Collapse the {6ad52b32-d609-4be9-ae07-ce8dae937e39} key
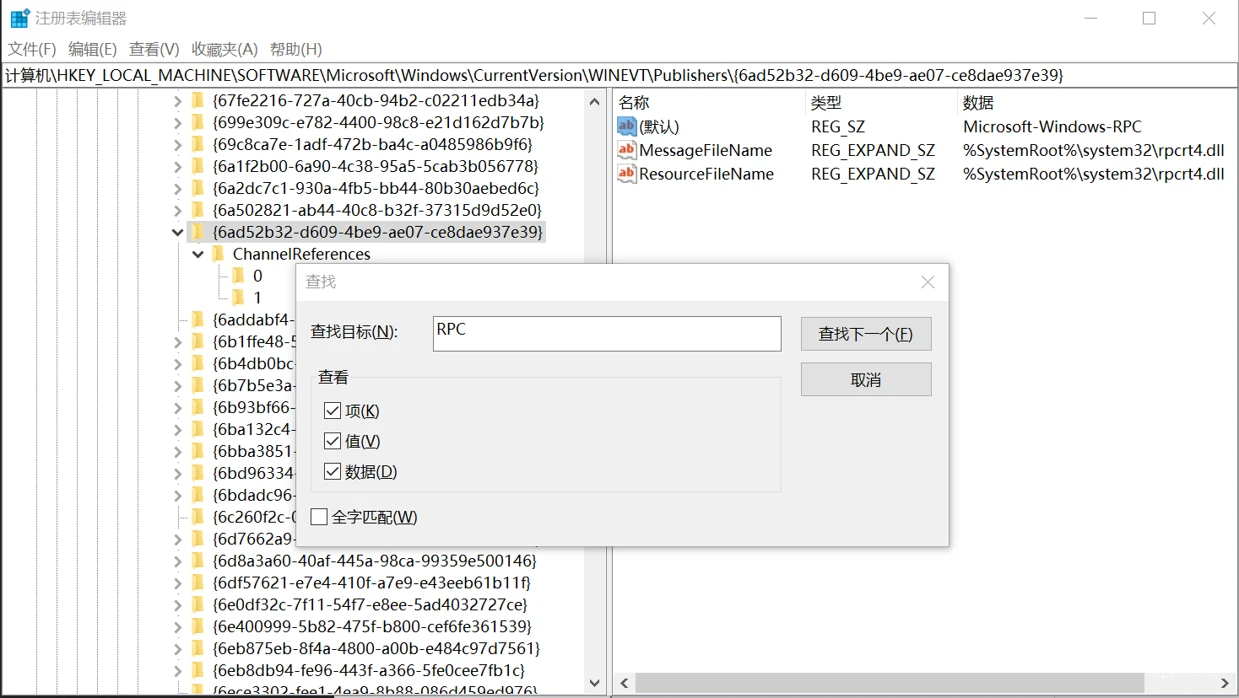Screen dimensions: 1239x698 (178, 232)
